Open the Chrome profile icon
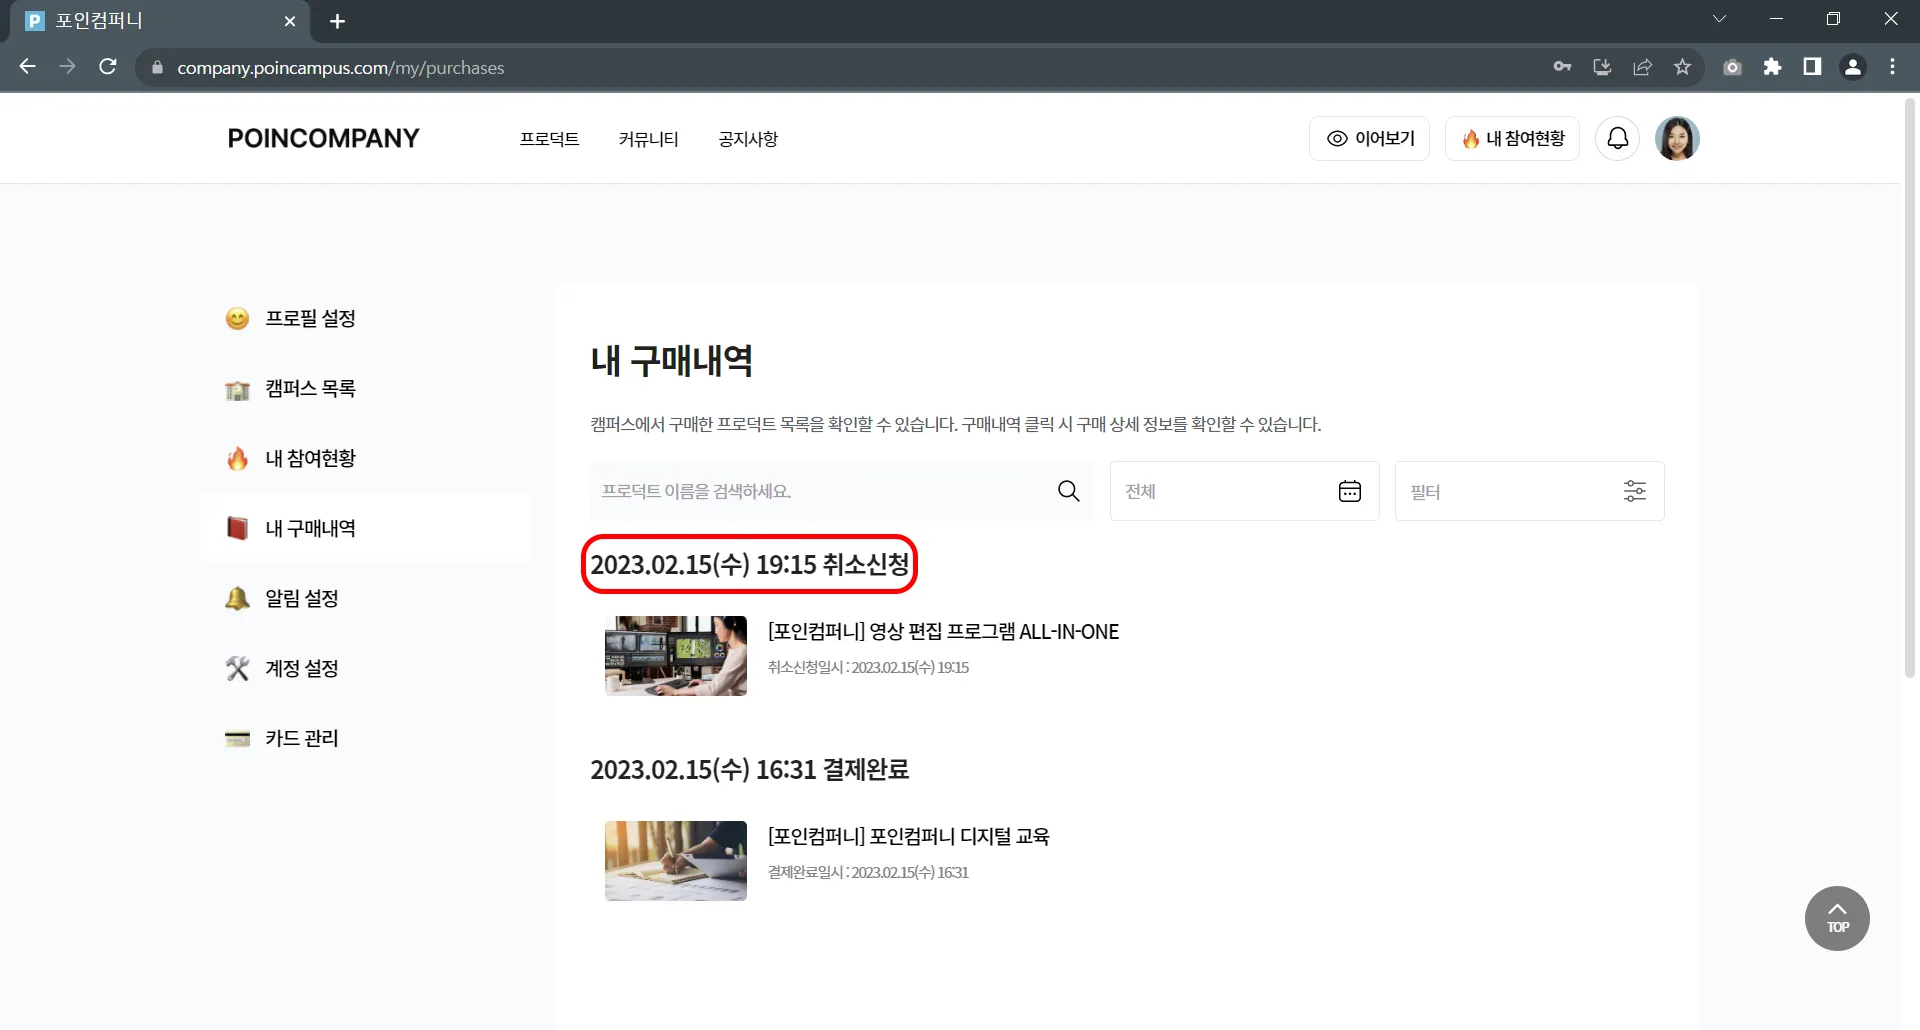Screen dimensions: 1920x1030 coord(1853,67)
